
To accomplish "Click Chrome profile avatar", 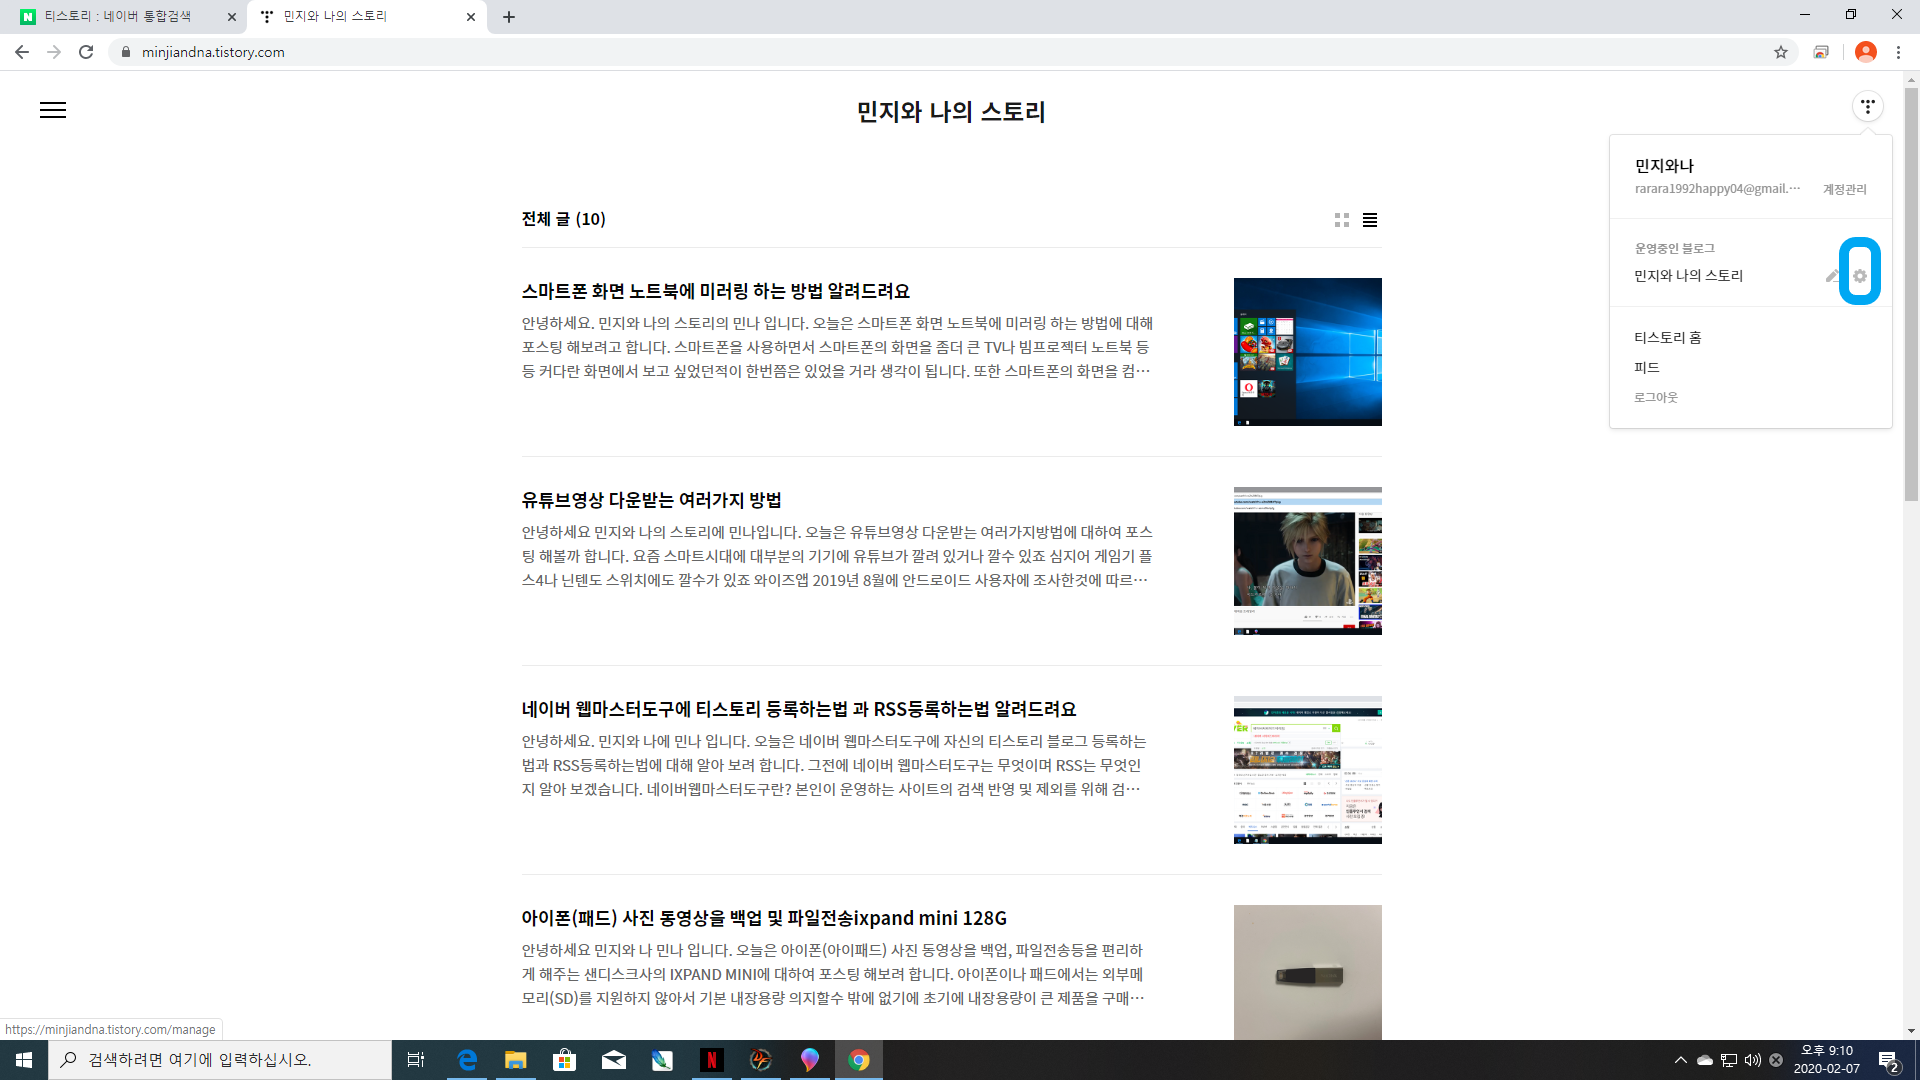I will coord(1865,52).
